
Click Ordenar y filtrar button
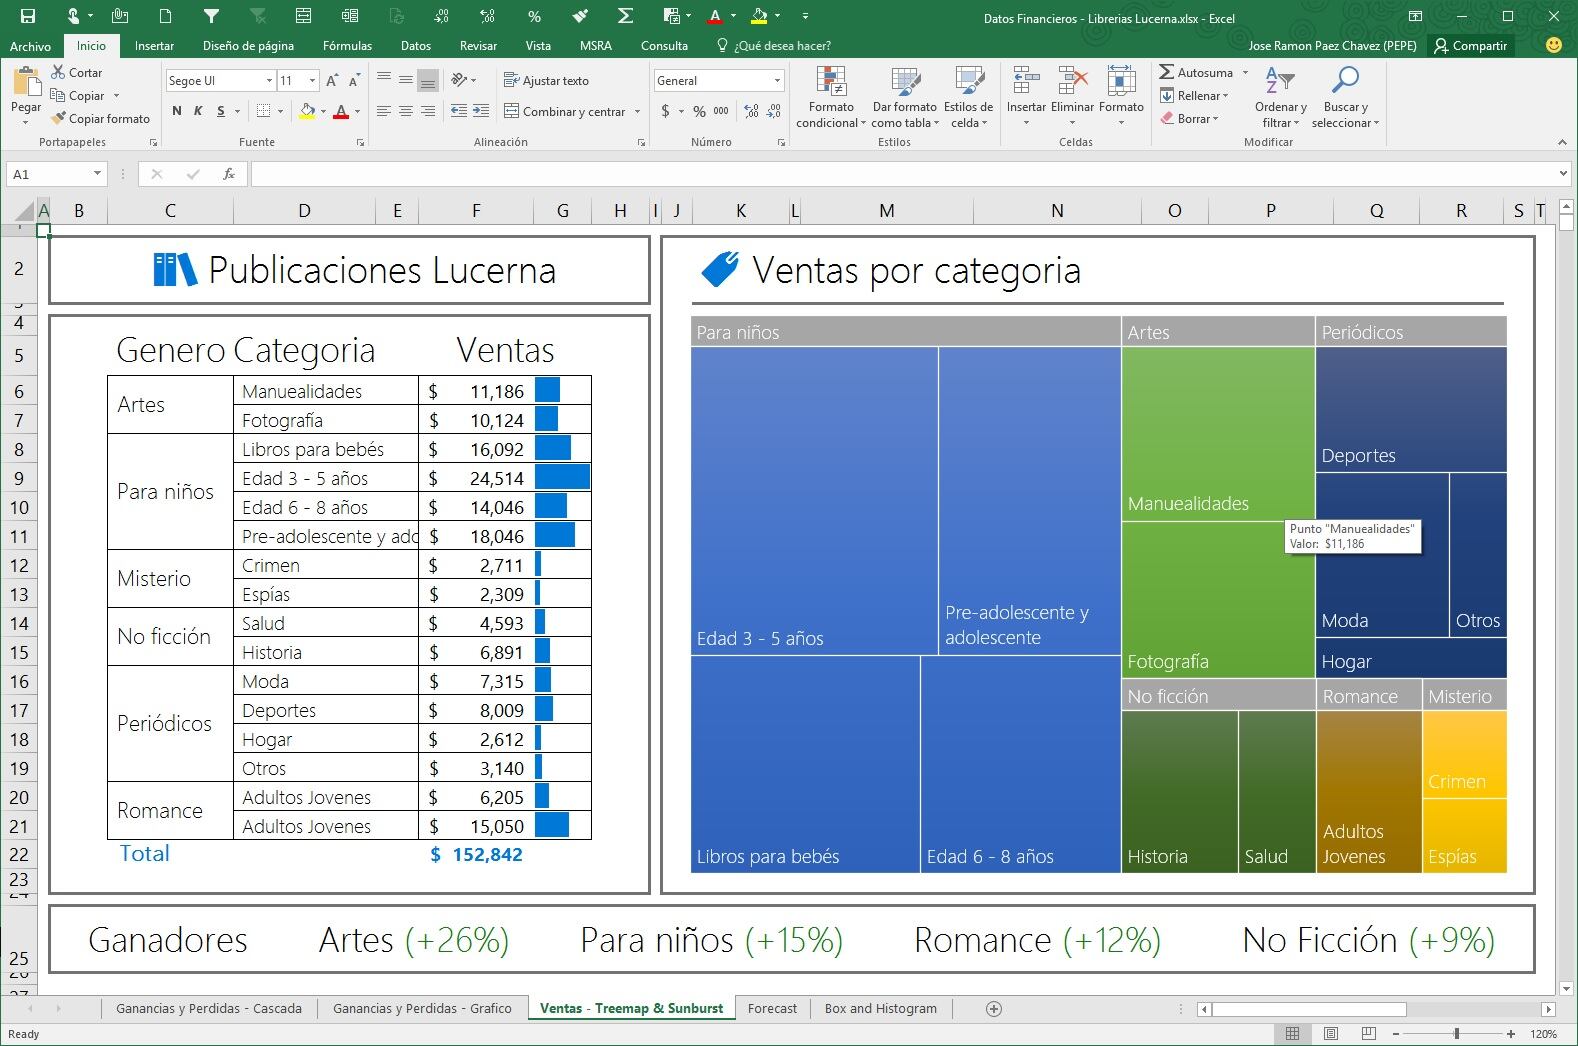[1281, 97]
